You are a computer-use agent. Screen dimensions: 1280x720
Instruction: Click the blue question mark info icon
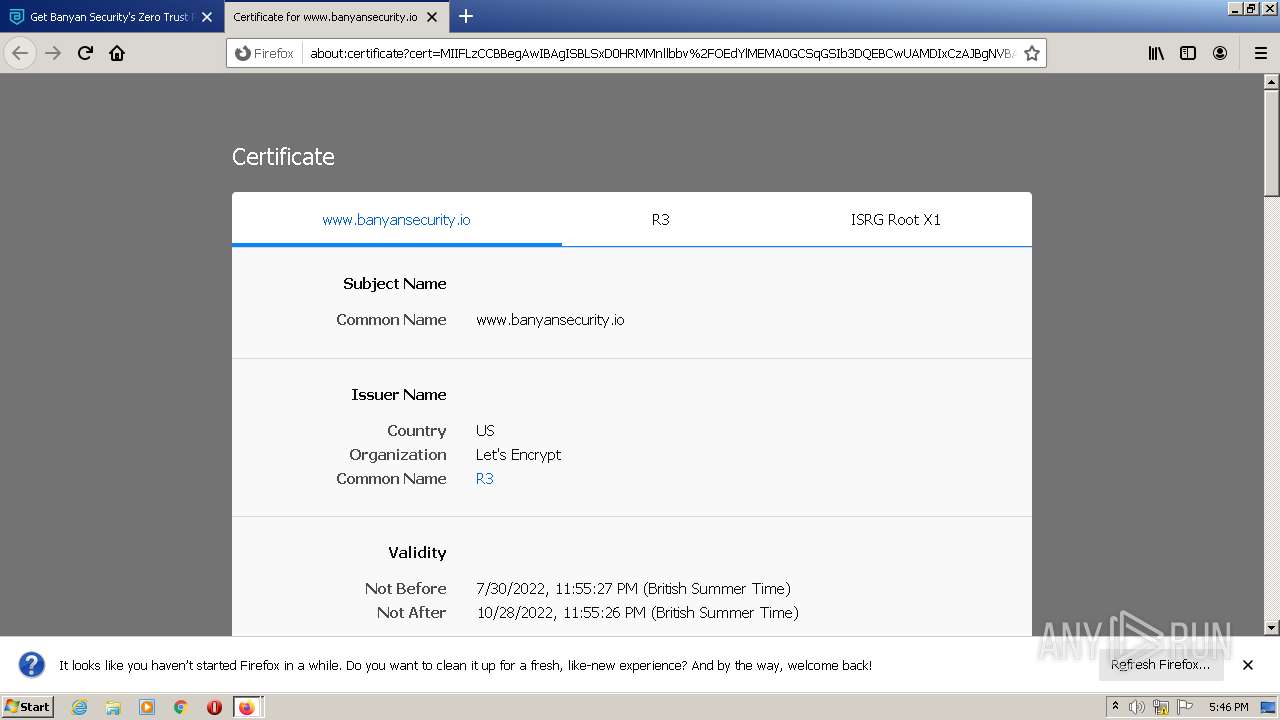pyautogui.click(x=32, y=665)
